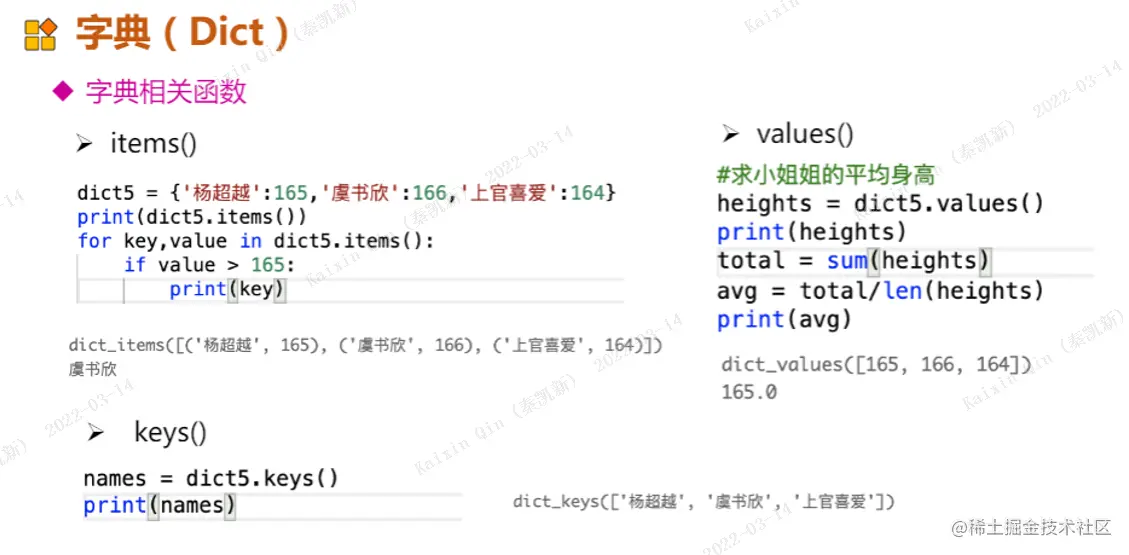This screenshot has width=1129, height=555.
Task: Click the green comment '#求小姐姐的平均身高'
Action: pyautogui.click(x=826, y=174)
